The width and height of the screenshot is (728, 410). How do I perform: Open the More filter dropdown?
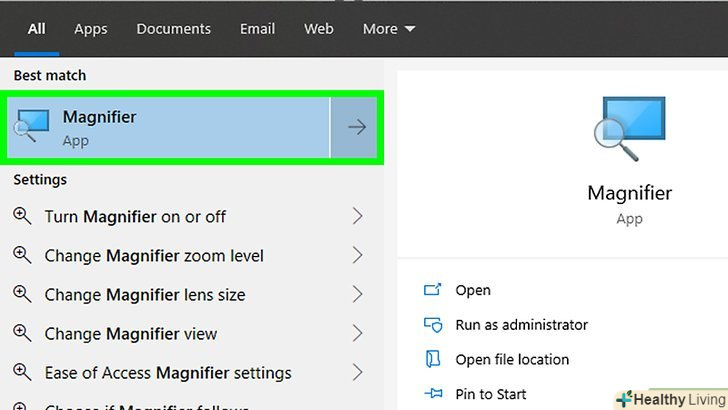coord(389,29)
